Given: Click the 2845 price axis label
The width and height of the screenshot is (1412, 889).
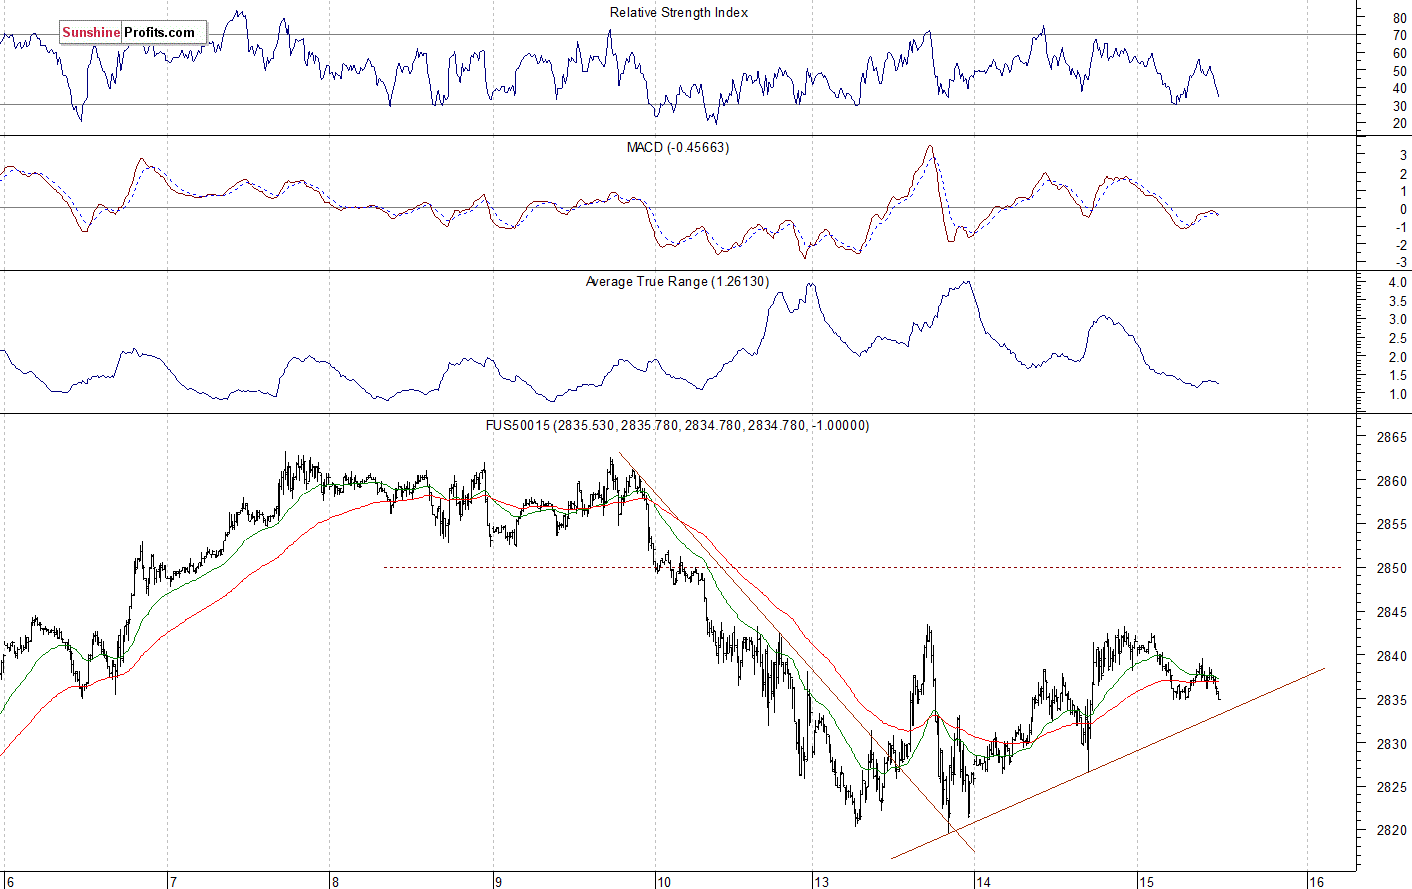Looking at the screenshot, I should pyautogui.click(x=1390, y=613).
